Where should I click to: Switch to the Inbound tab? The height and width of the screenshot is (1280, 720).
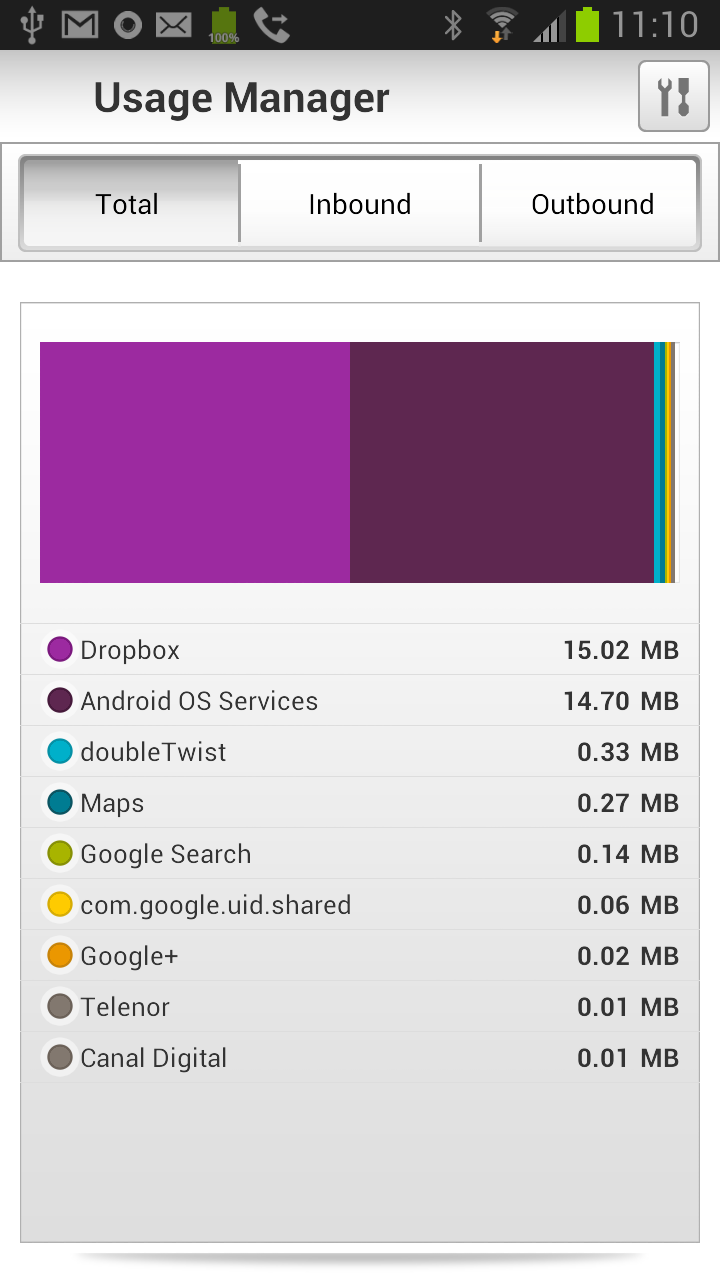pos(360,204)
